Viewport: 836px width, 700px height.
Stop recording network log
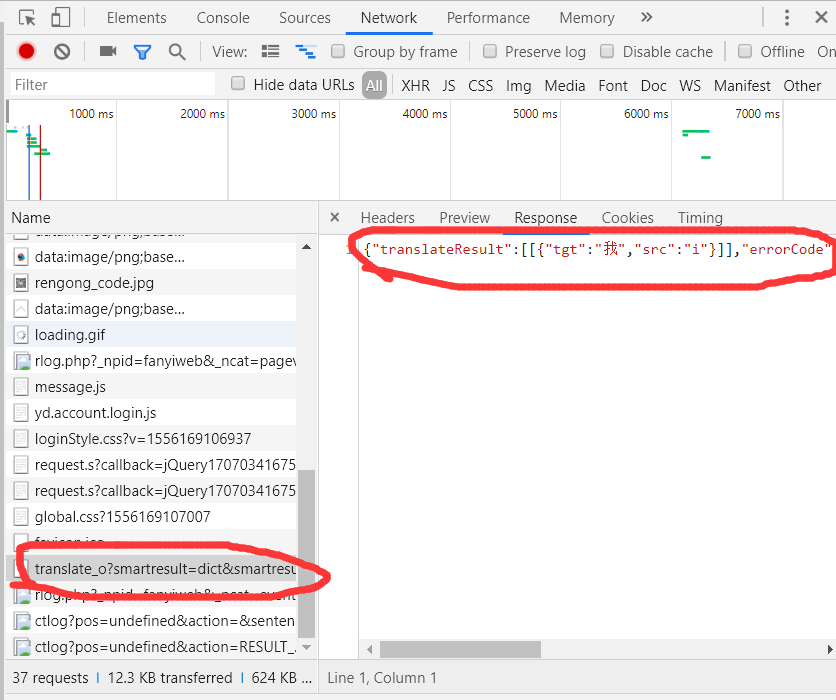(26, 51)
